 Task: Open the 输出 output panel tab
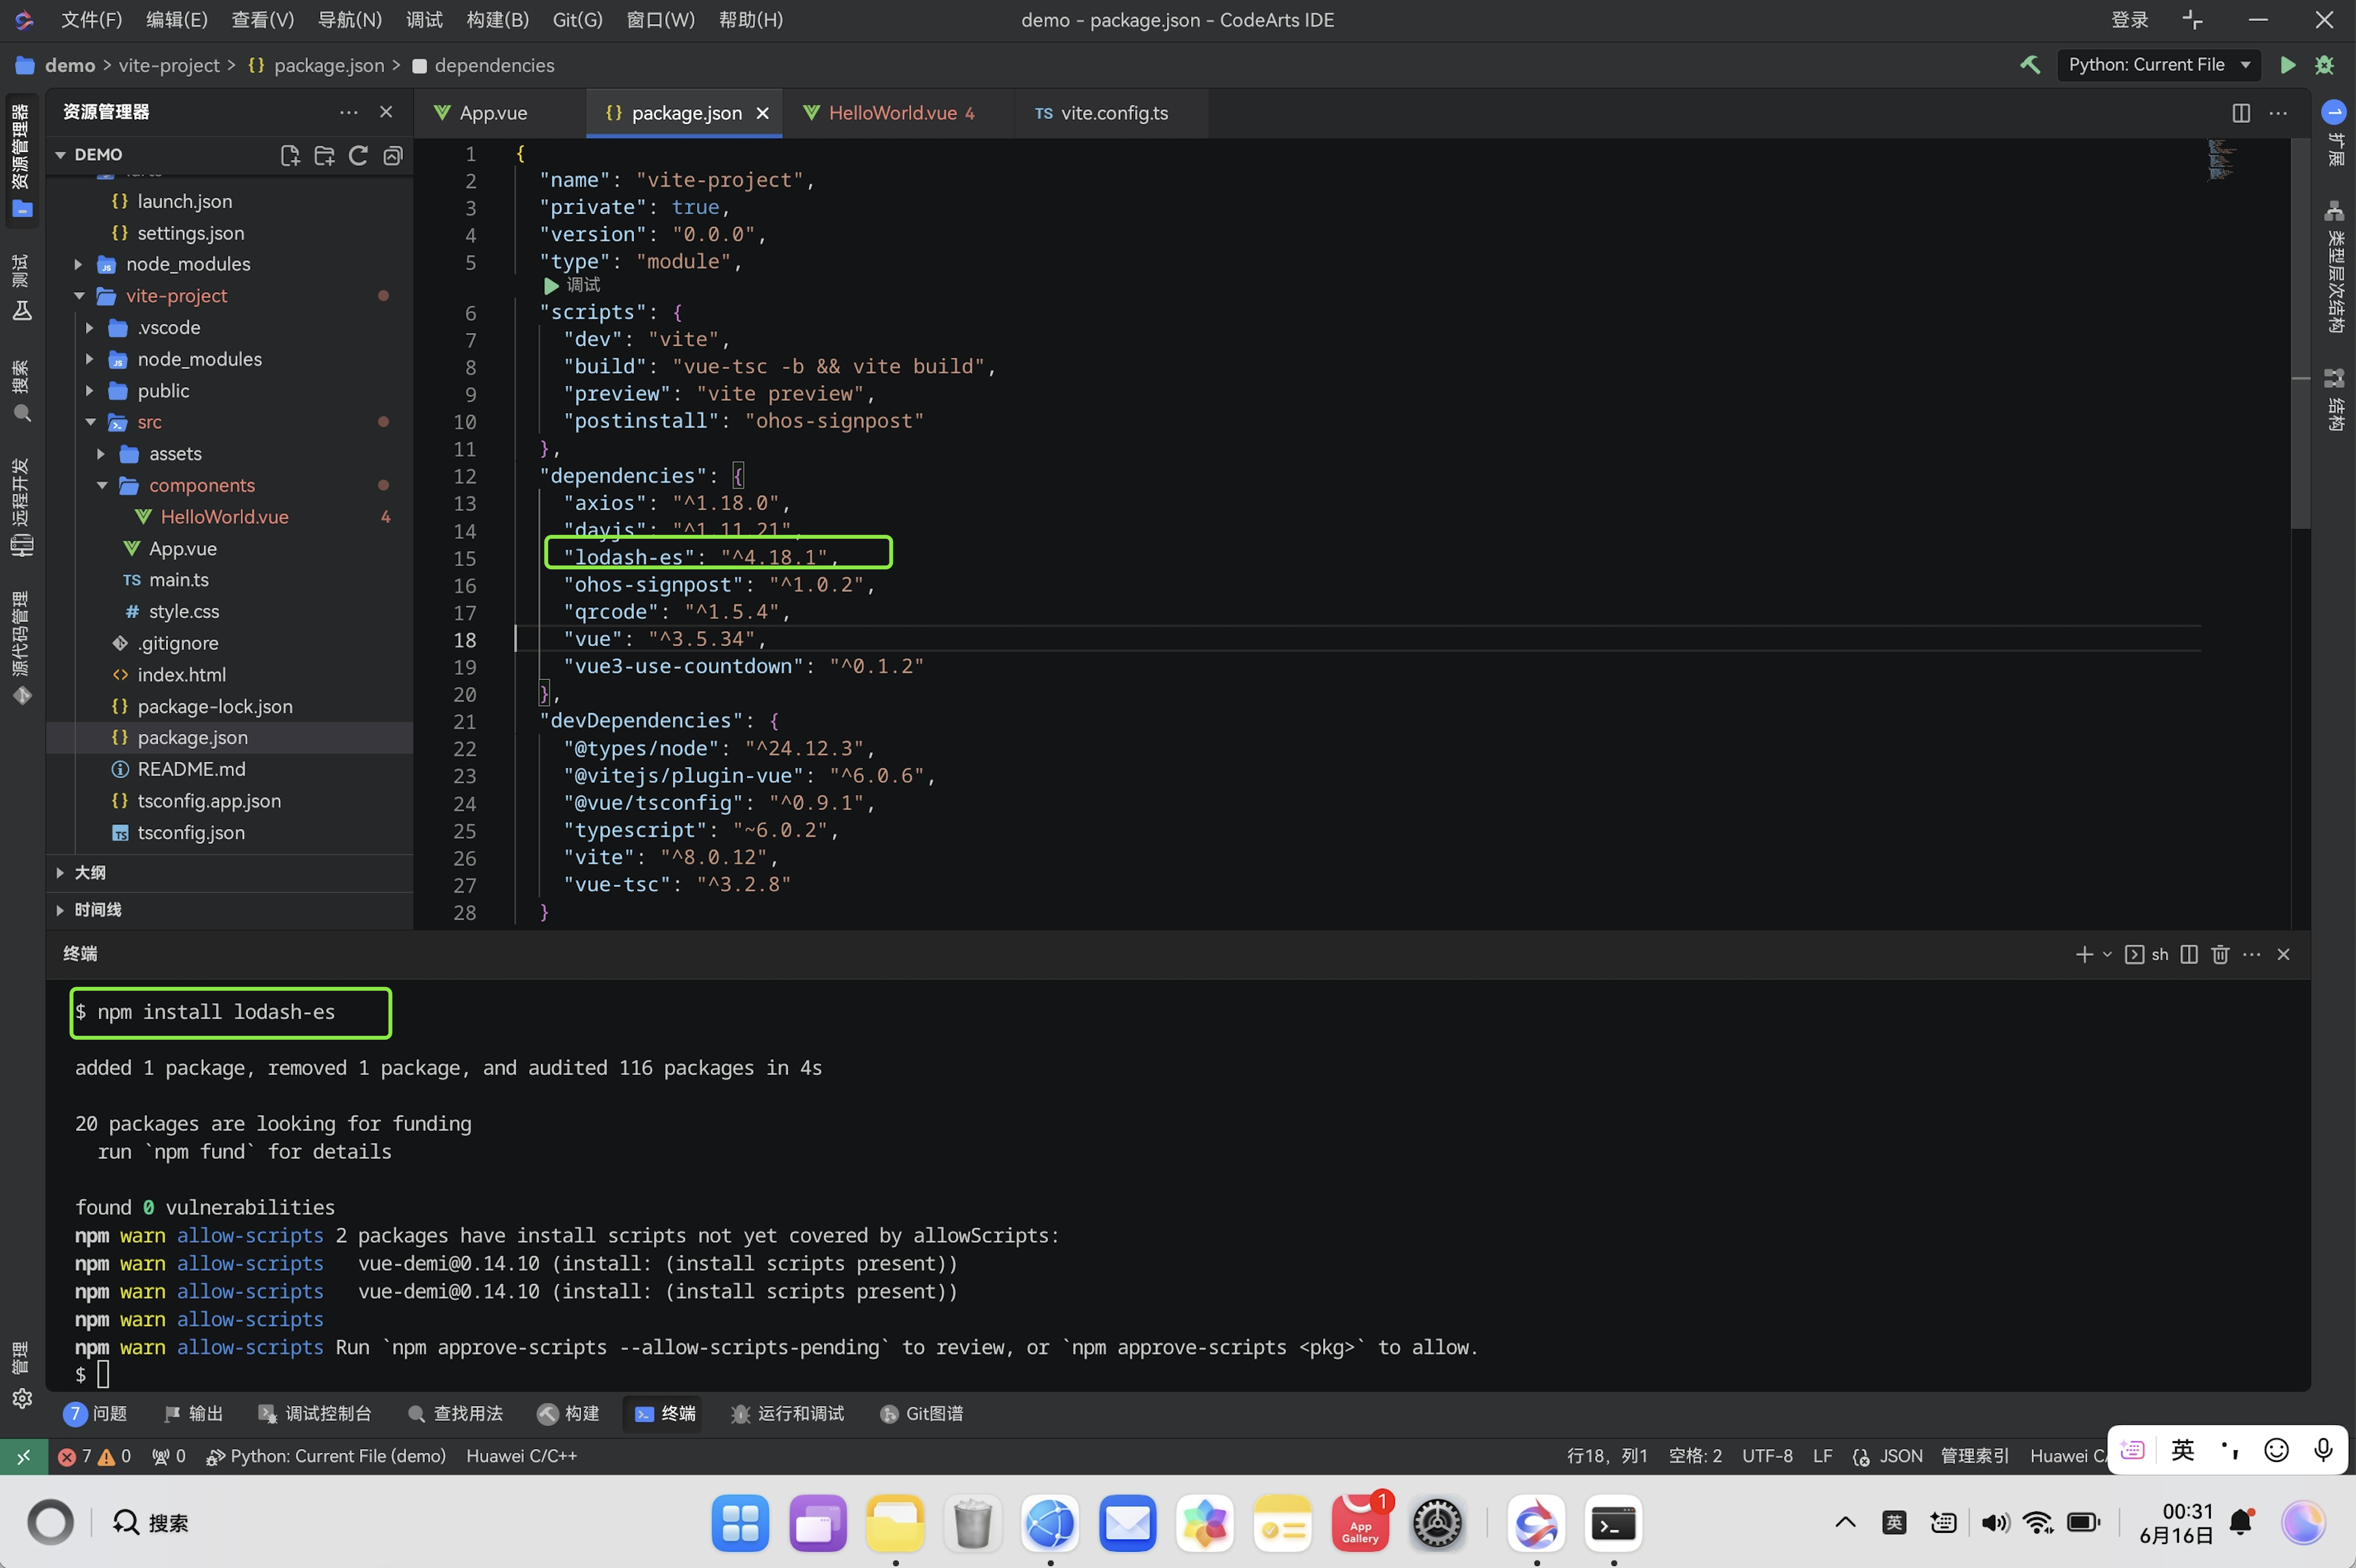(194, 1414)
